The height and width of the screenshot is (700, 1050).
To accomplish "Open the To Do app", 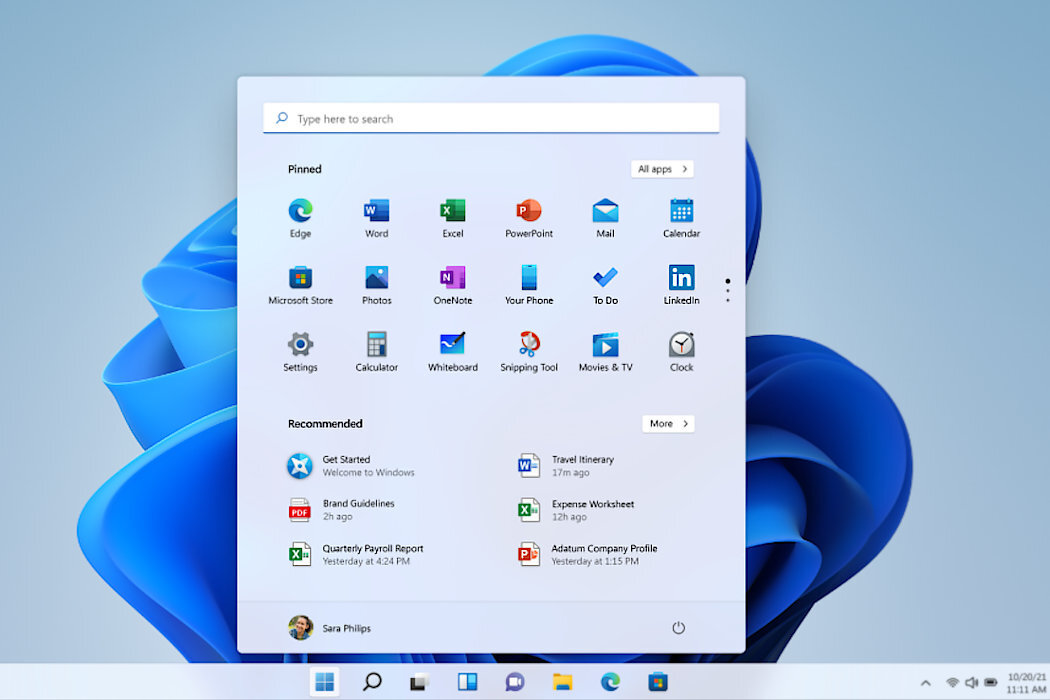I will (605, 278).
